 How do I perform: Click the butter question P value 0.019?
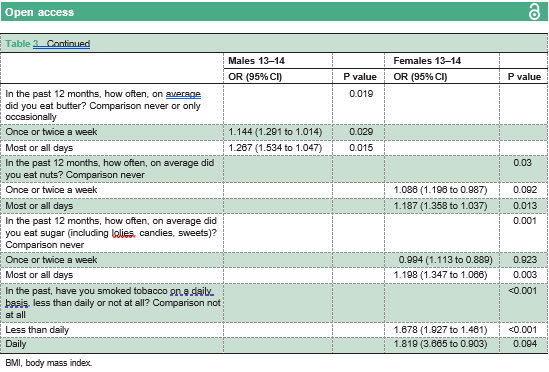(361, 94)
